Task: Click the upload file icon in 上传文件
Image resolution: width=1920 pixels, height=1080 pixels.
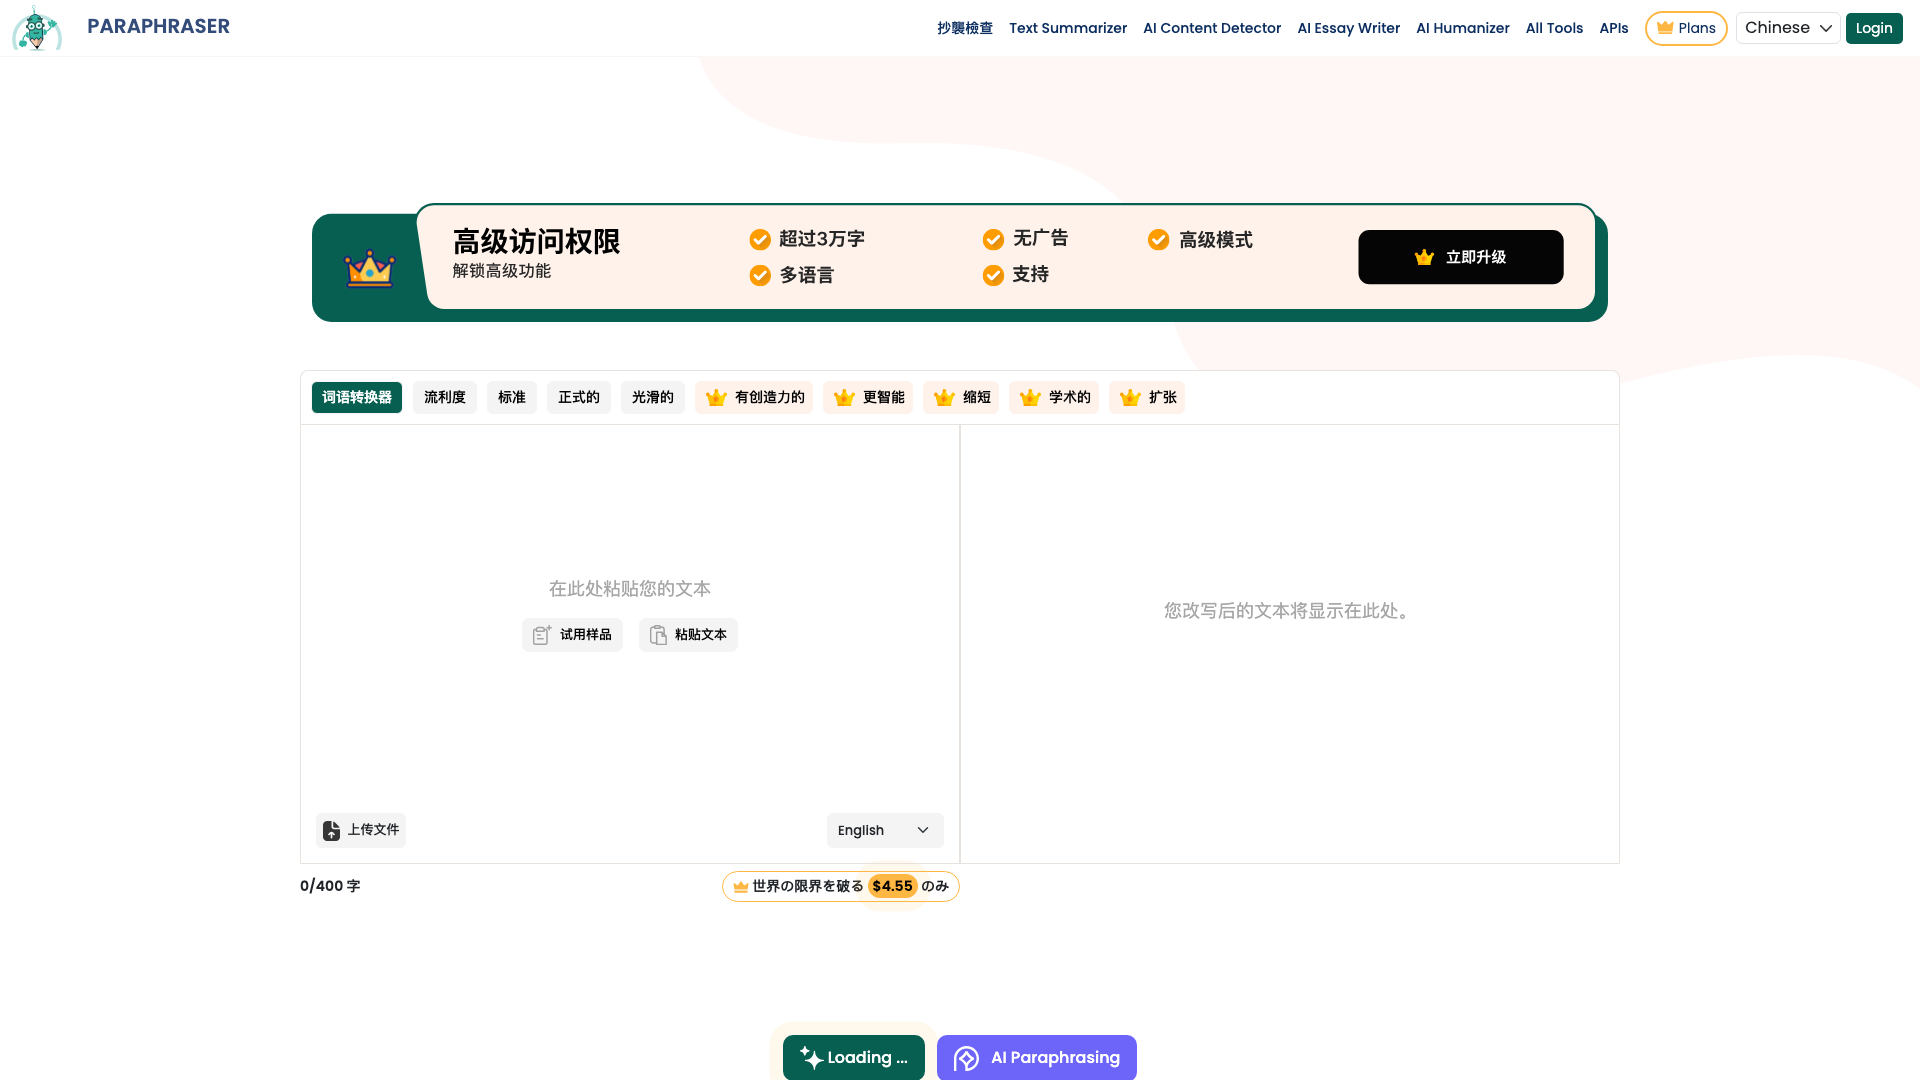Action: click(x=331, y=830)
